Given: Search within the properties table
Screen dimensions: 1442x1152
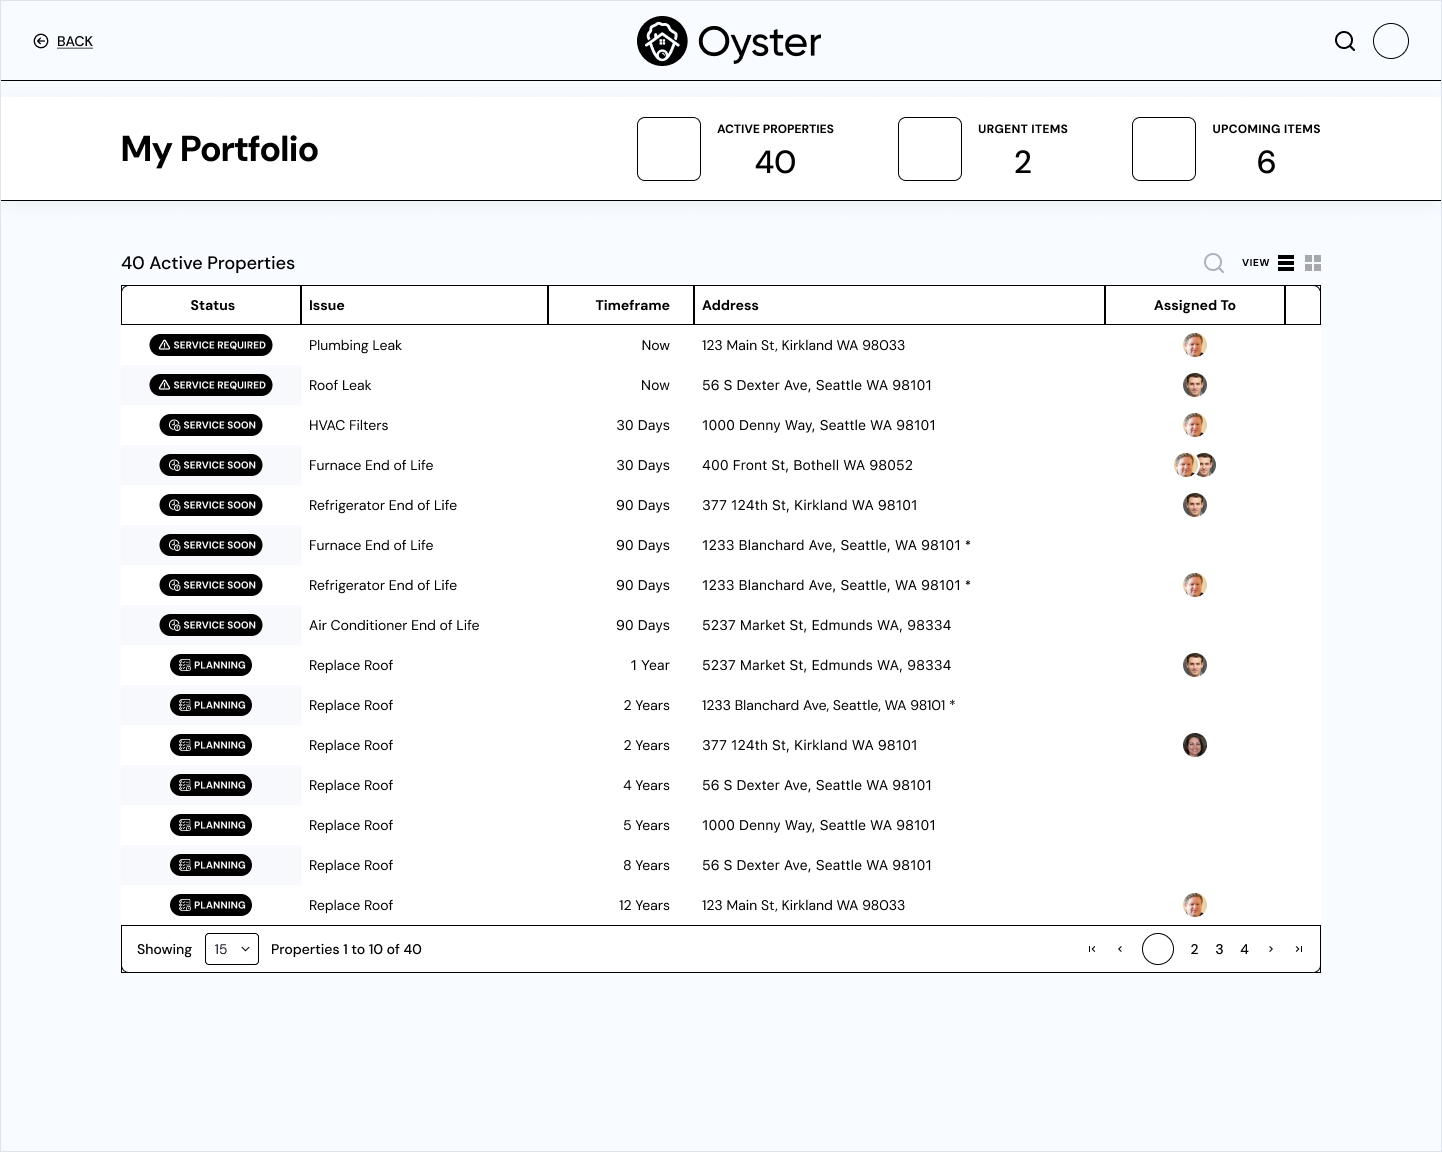Looking at the screenshot, I should [1214, 263].
